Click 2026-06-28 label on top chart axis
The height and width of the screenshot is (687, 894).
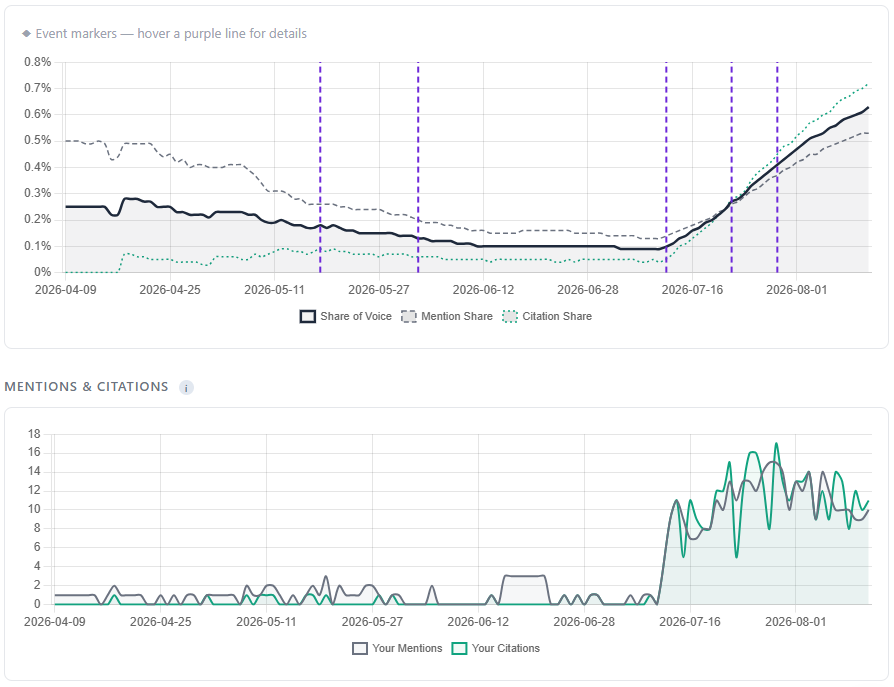click(x=588, y=290)
